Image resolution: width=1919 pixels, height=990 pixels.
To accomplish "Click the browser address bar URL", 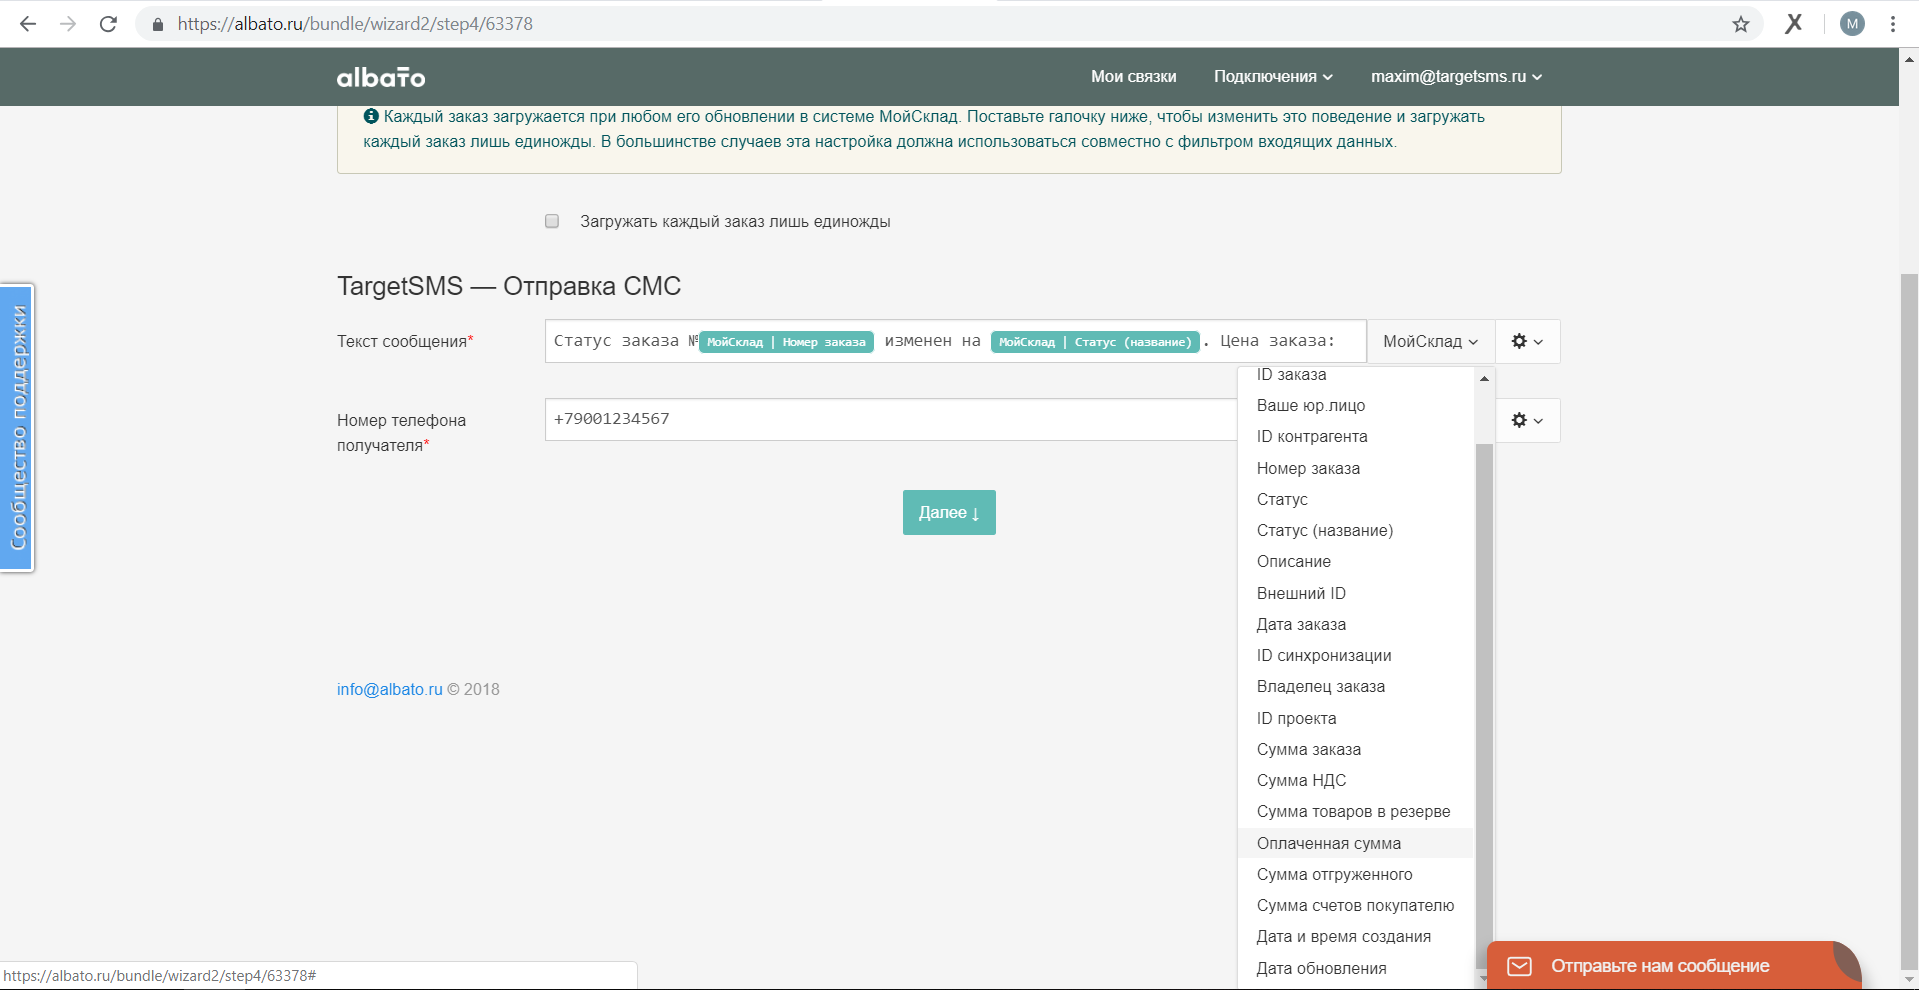I will coord(355,24).
